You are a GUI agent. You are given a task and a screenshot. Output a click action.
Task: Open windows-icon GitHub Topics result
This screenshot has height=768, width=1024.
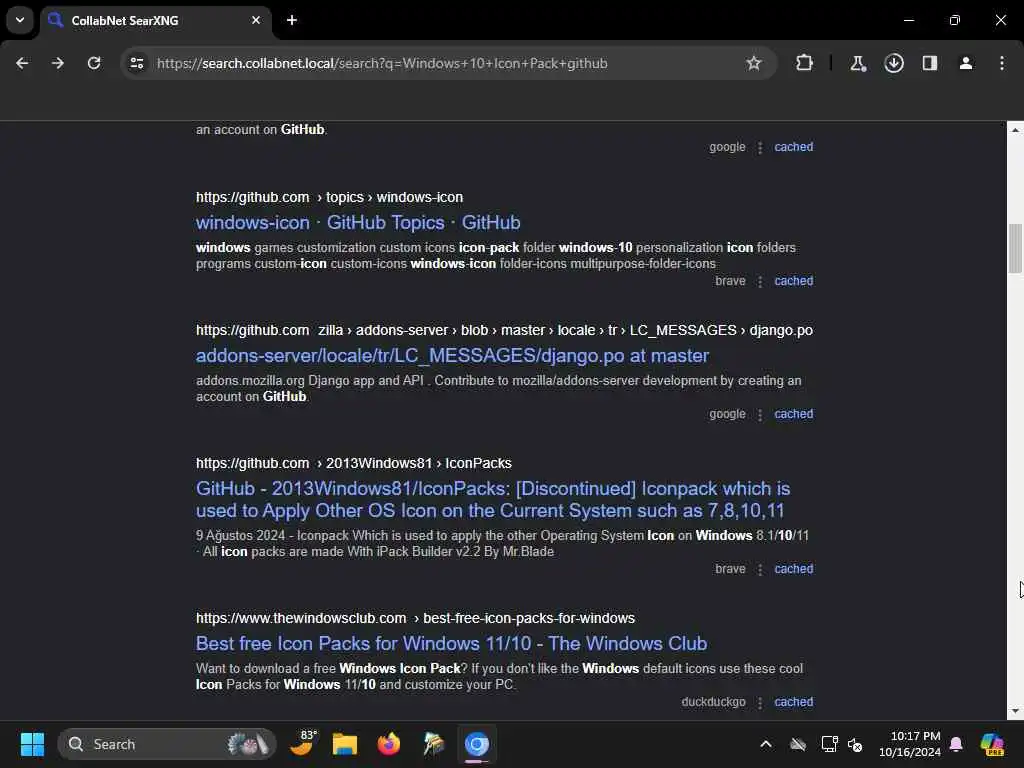pos(358,223)
